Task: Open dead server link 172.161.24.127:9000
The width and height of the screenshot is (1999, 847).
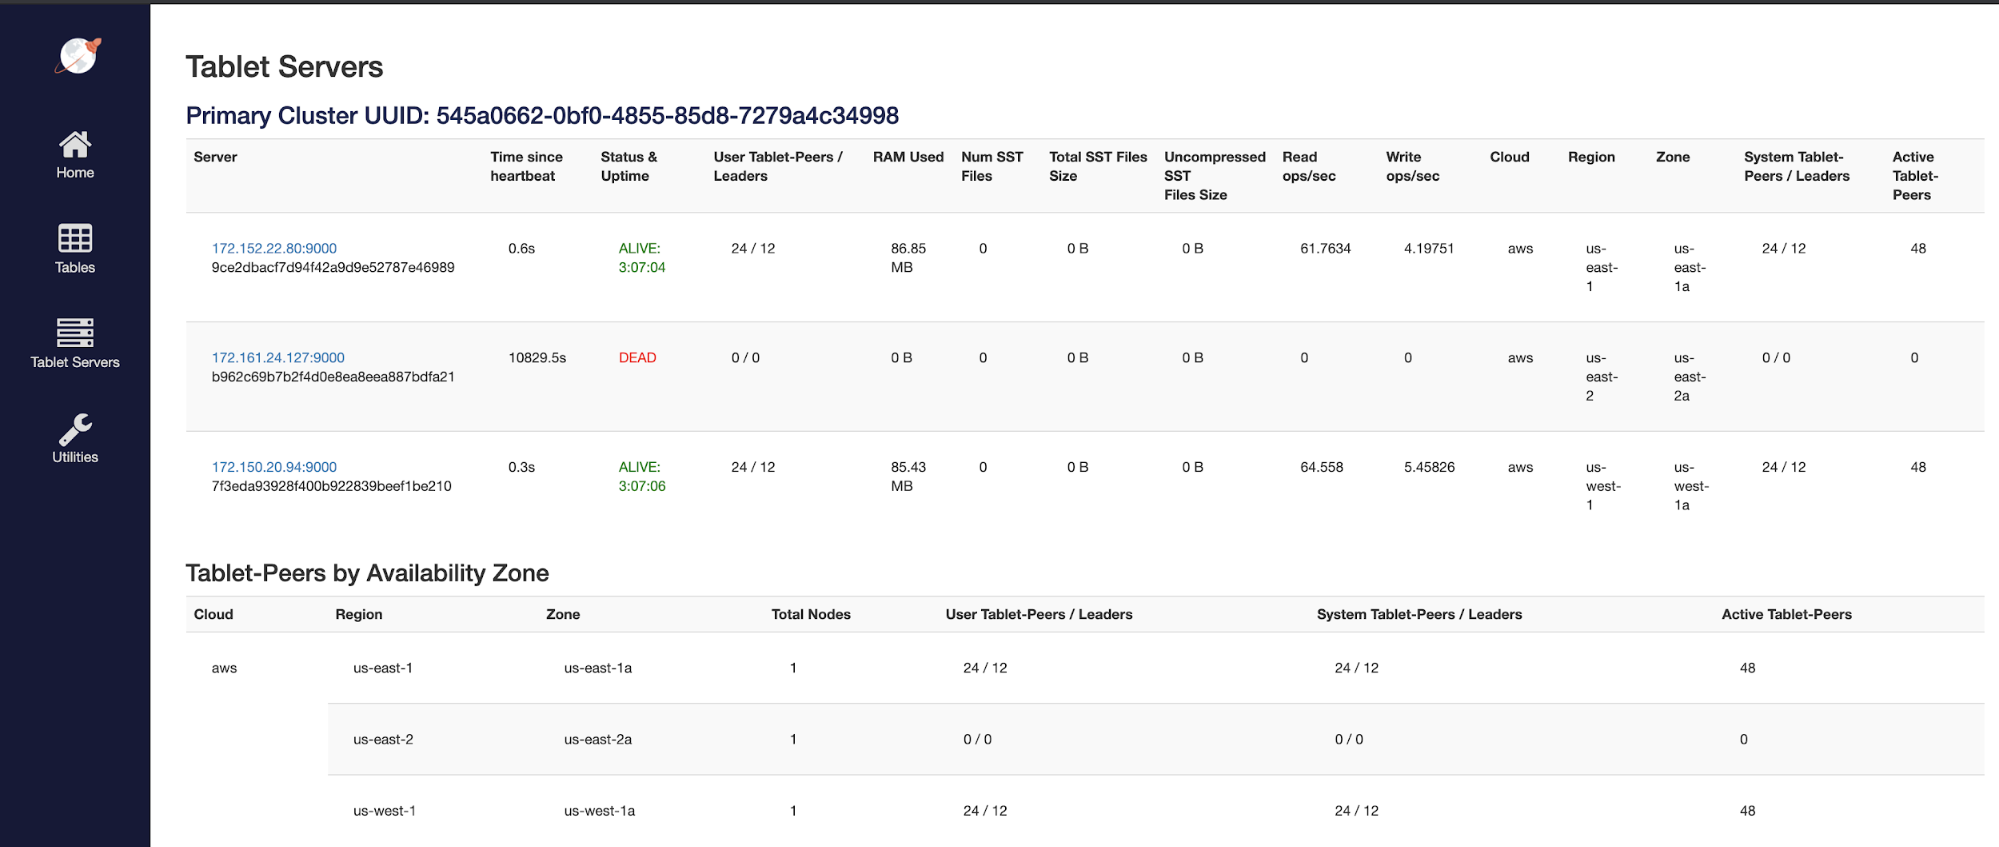Action: tap(278, 357)
